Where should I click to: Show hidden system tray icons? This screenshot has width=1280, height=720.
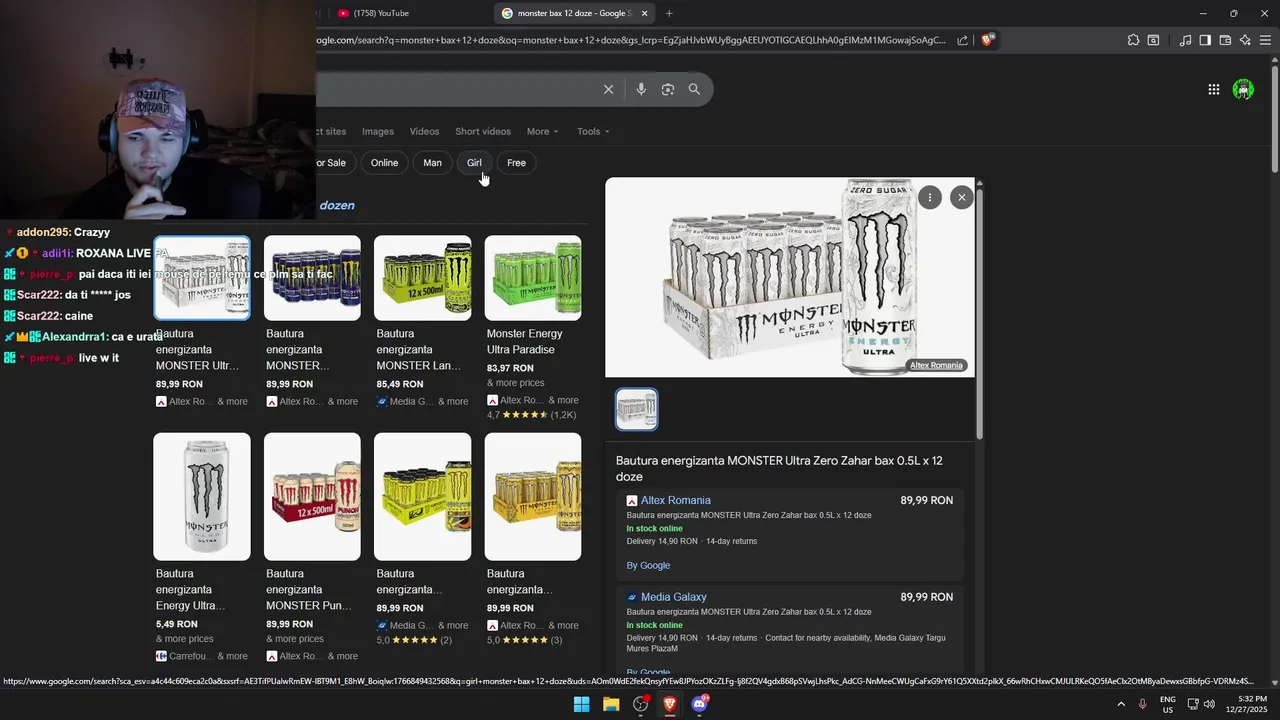point(1120,704)
